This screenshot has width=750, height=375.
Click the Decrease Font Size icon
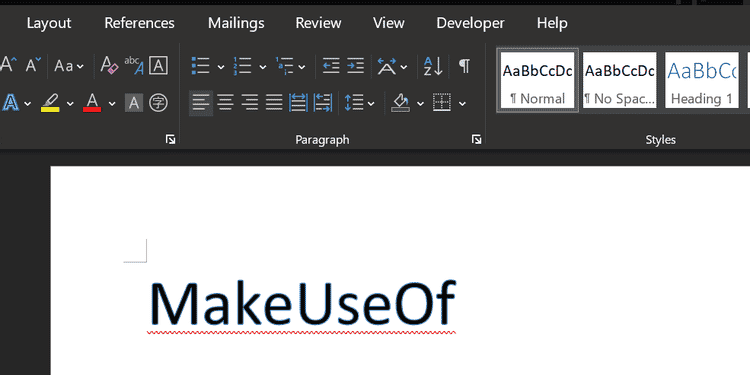click(x=33, y=65)
